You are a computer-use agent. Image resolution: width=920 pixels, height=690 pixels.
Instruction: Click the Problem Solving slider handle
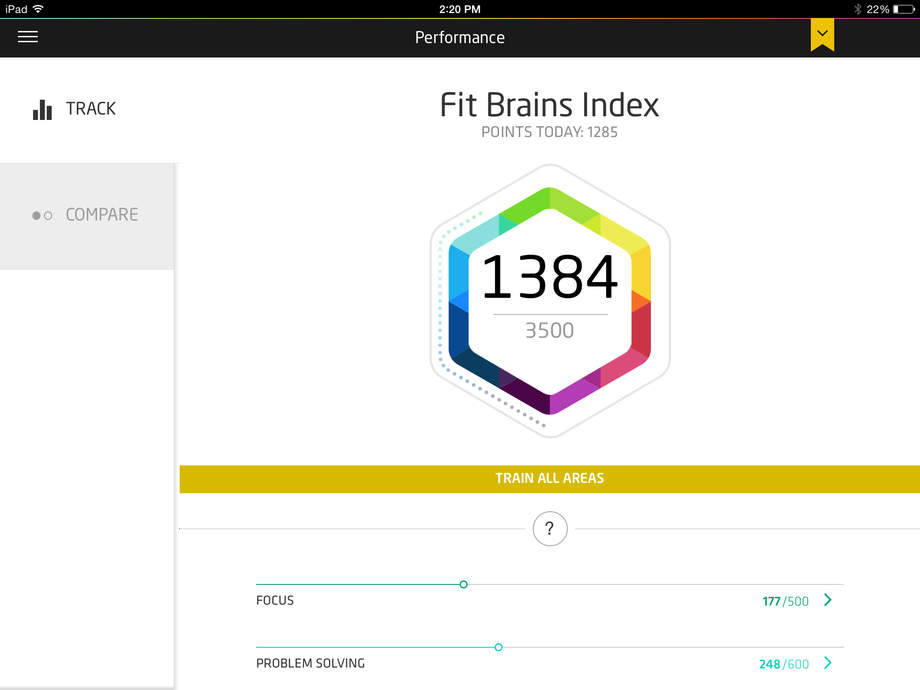pos(498,647)
